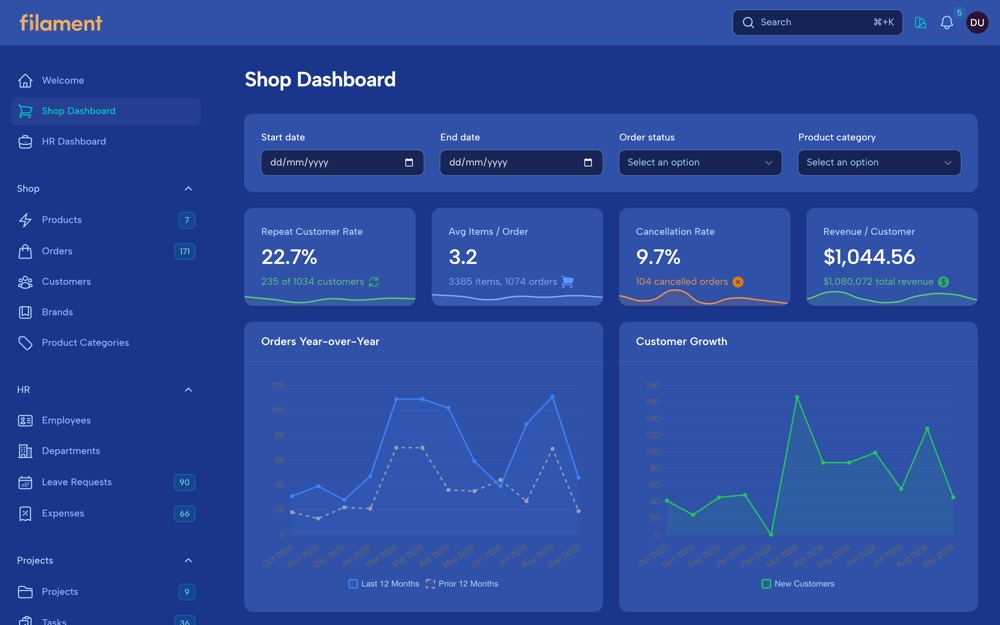
Task: Click the Customer Growth peak data point
Action: [x=797, y=397]
